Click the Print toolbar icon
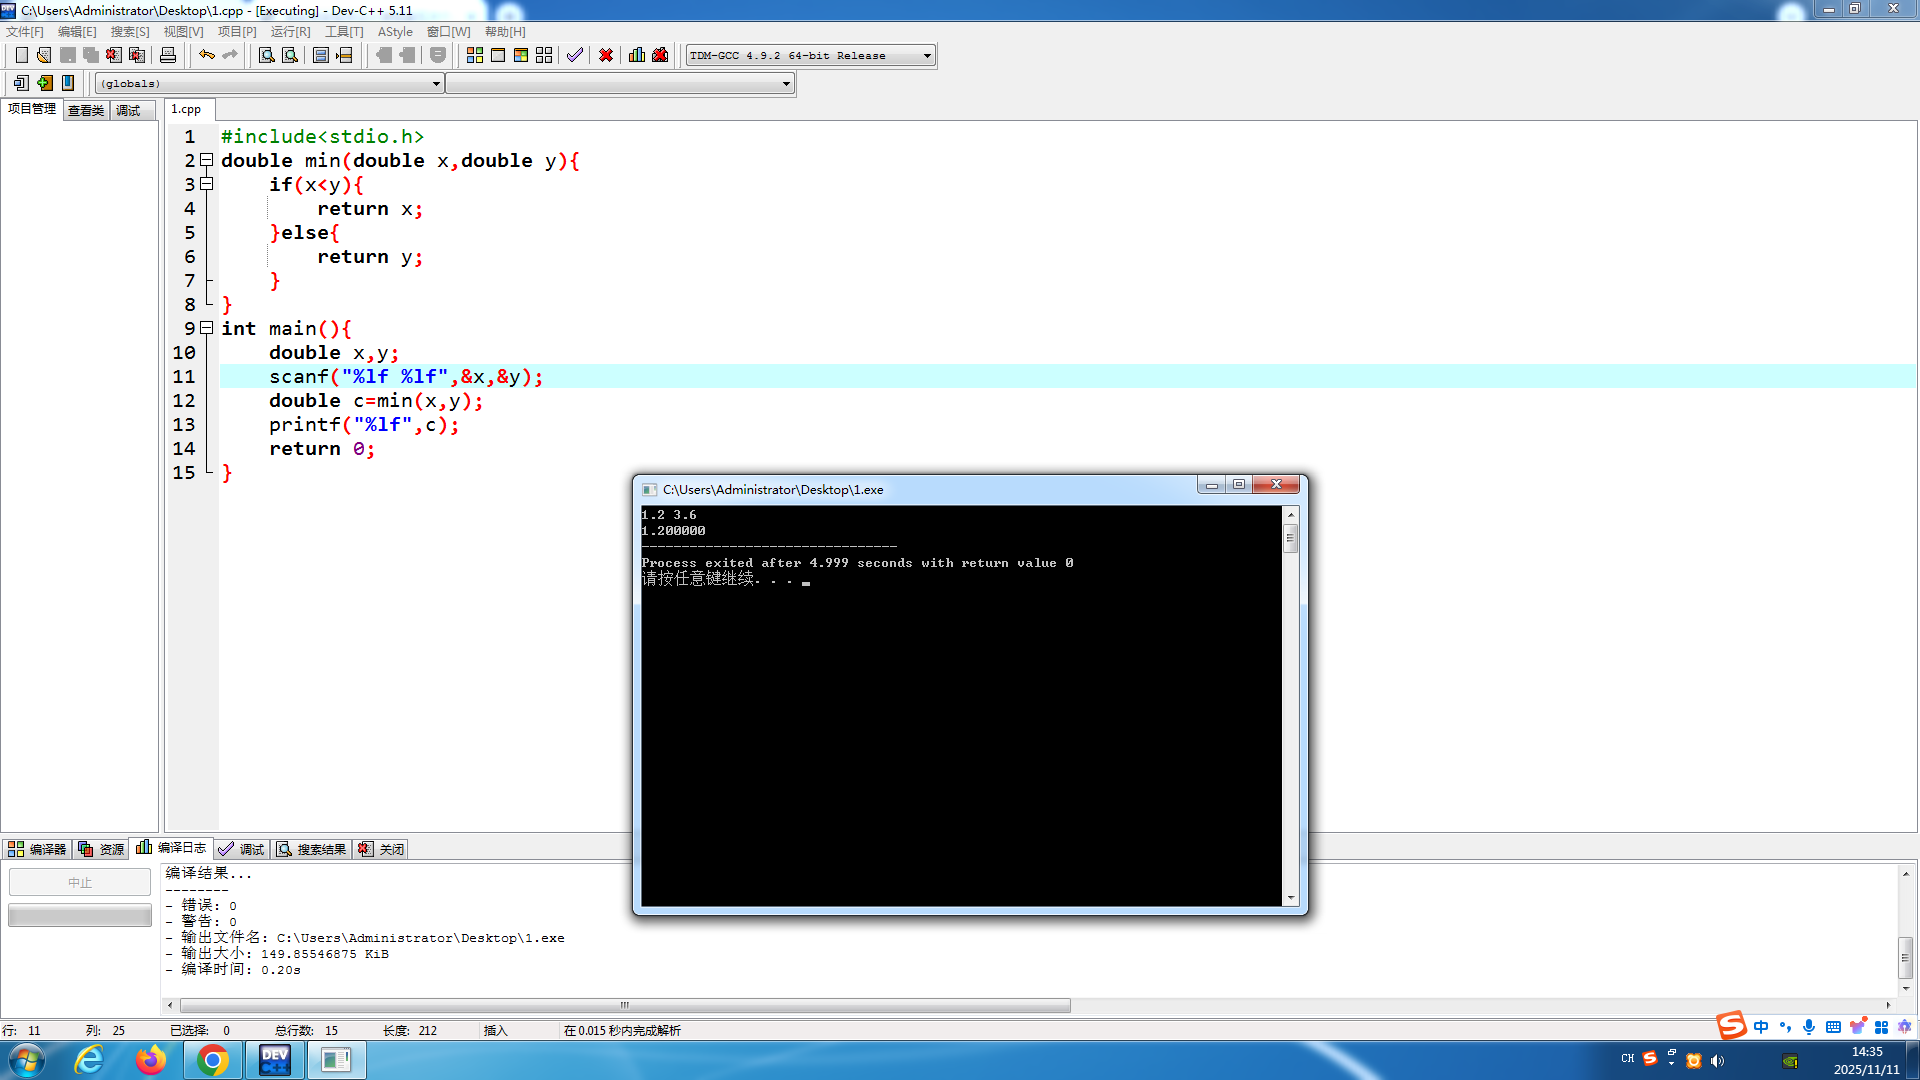The height and width of the screenshot is (1080, 1920). click(168, 55)
